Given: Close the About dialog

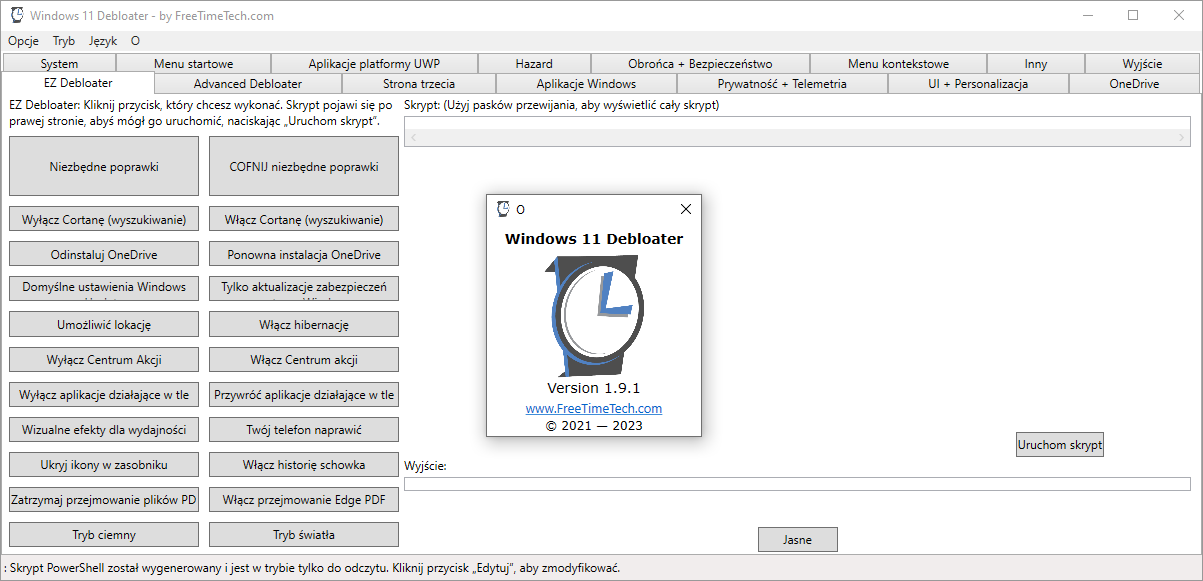Looking at the screenshot, I should tap(685, 209).
